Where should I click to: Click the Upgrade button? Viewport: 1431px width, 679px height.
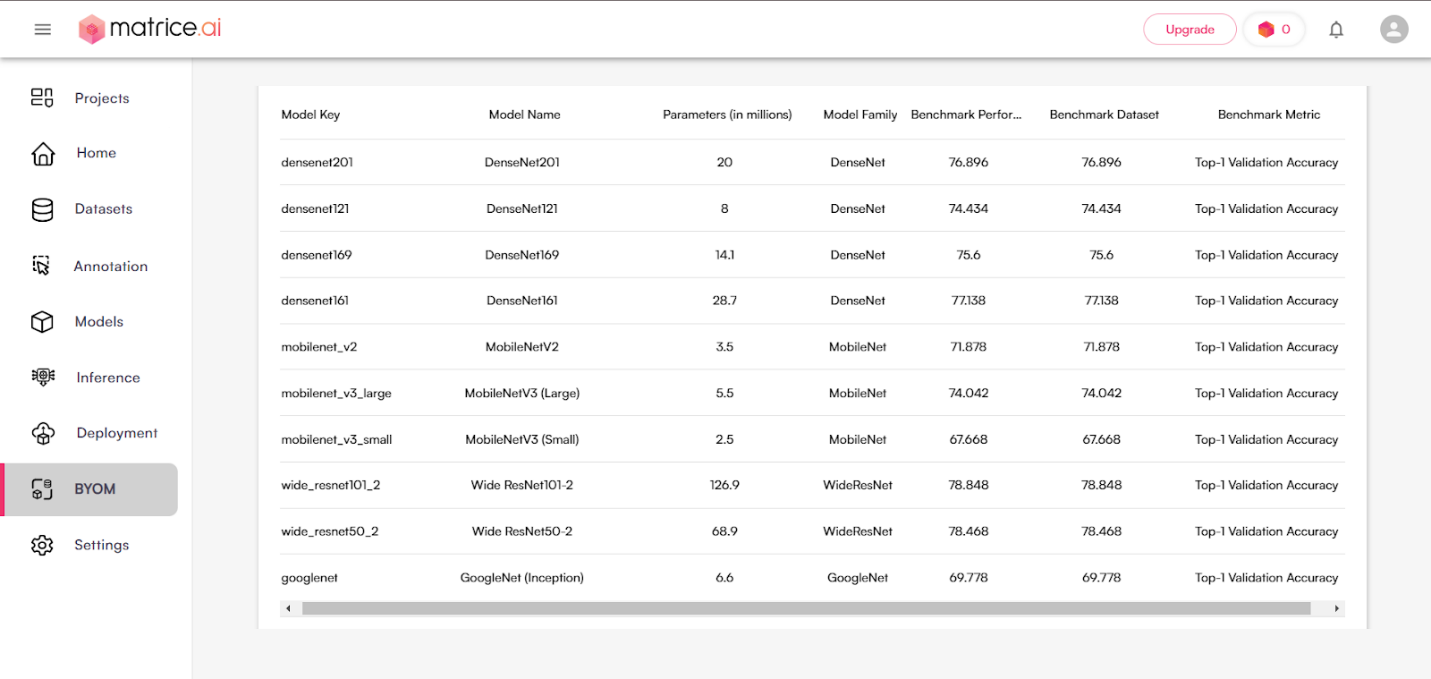click(x=1190, y=29)
